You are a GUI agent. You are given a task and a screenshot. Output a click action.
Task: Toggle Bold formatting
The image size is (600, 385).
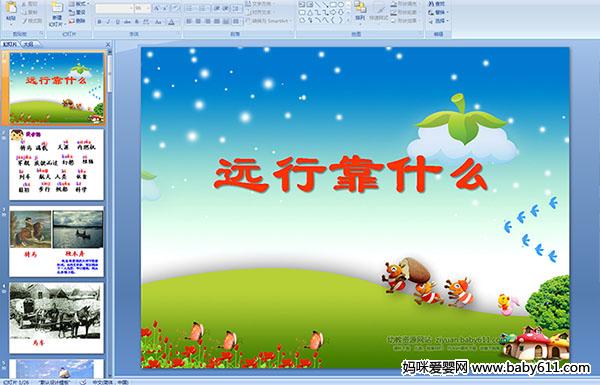coord(99,22)
